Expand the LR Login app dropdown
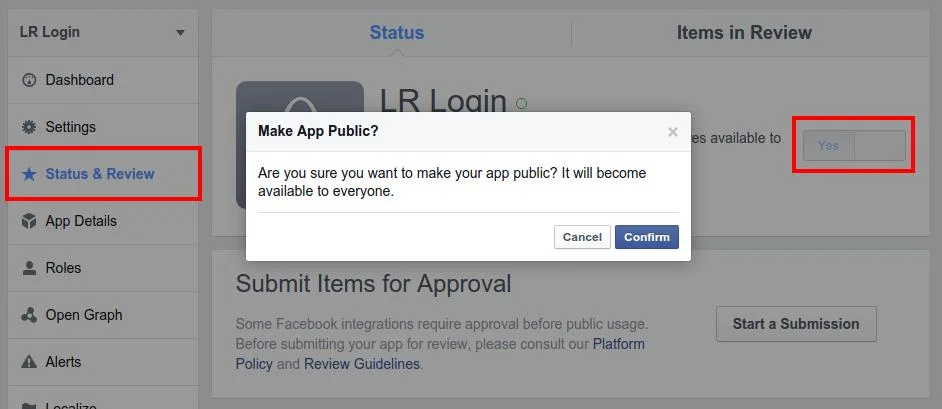 [x=180, y=33]
